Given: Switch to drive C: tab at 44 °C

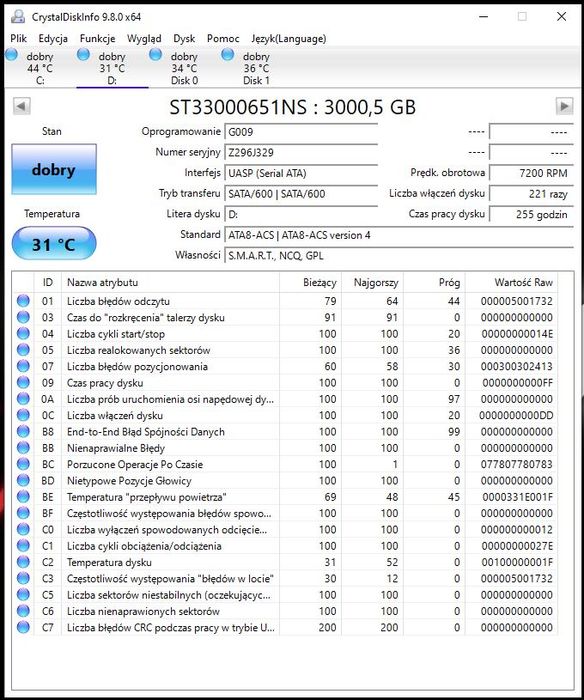Looking at the screenshot, I should [x=40, y=68].
